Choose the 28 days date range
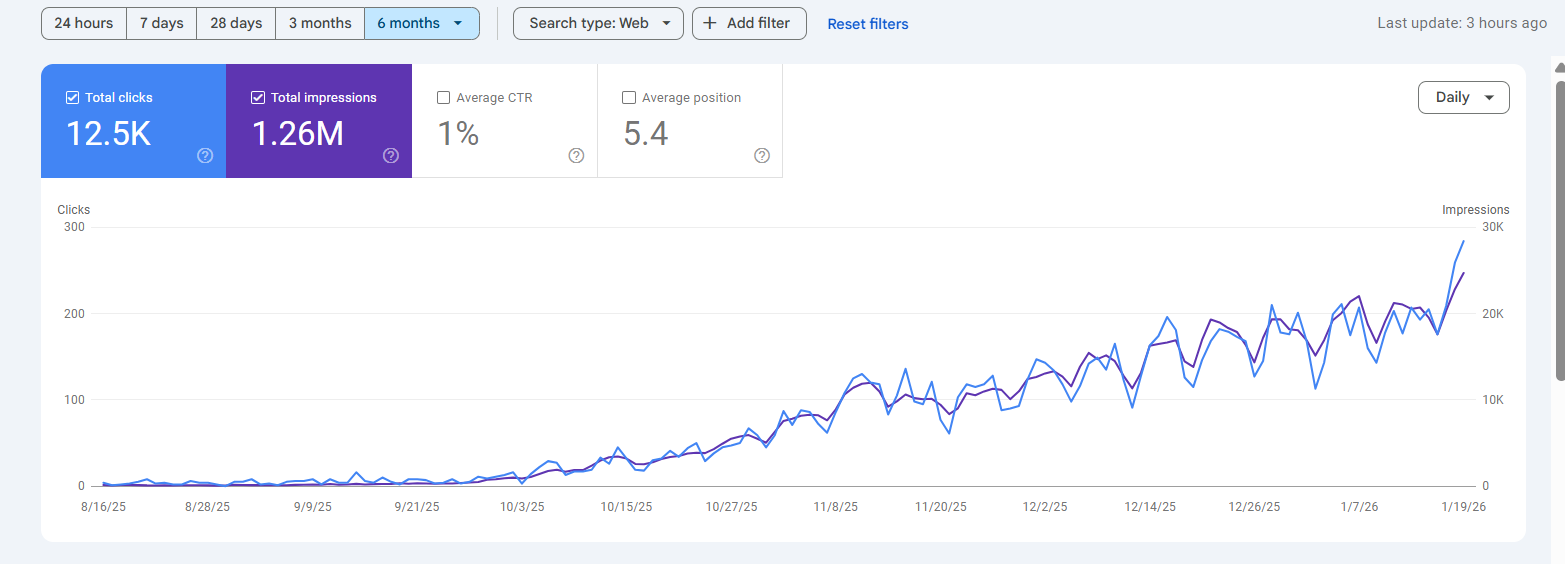The height and width of the screenshot is (564, 1565). pyautogui.click(x=236, y=23)
